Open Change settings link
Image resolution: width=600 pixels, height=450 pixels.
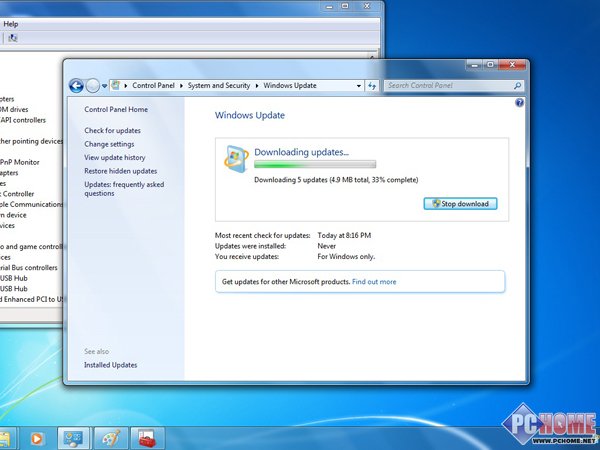109,144
